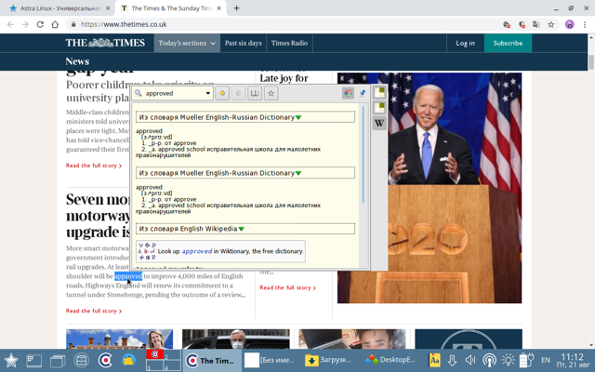Click the stacked windows taskbar icon
This screenshot has height=372, width=595.
(57, 360)
